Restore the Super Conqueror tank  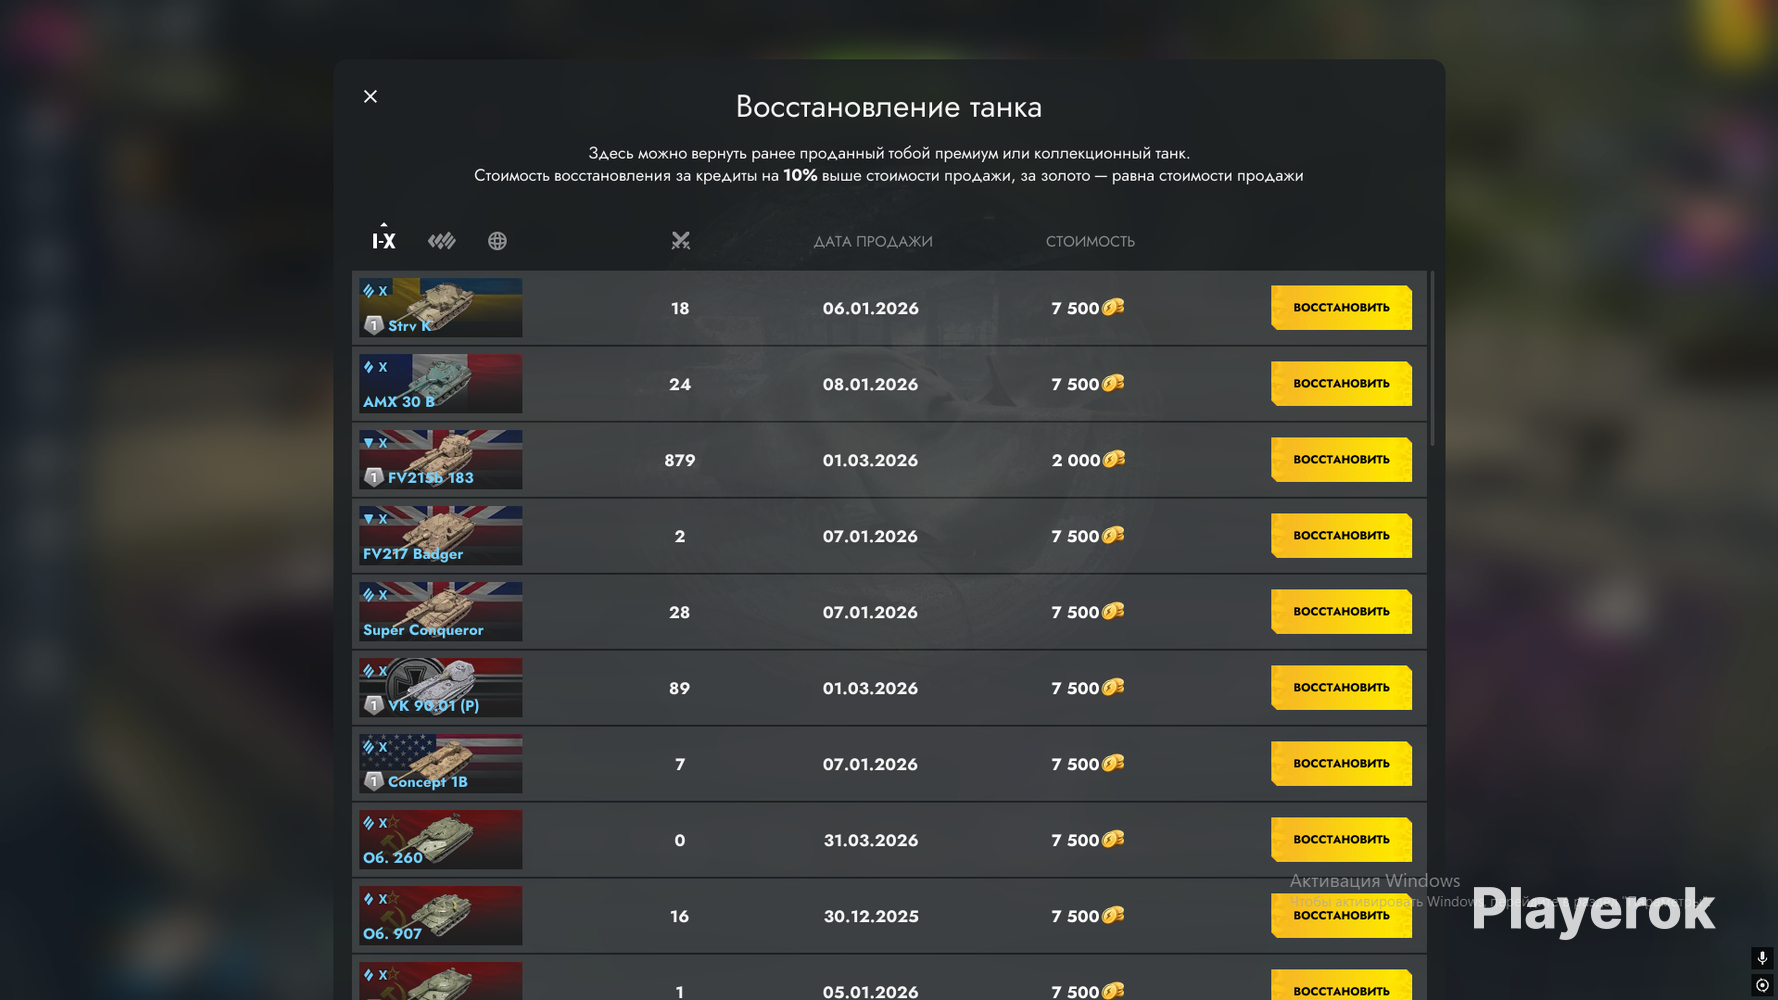(x=1341, y=612)
